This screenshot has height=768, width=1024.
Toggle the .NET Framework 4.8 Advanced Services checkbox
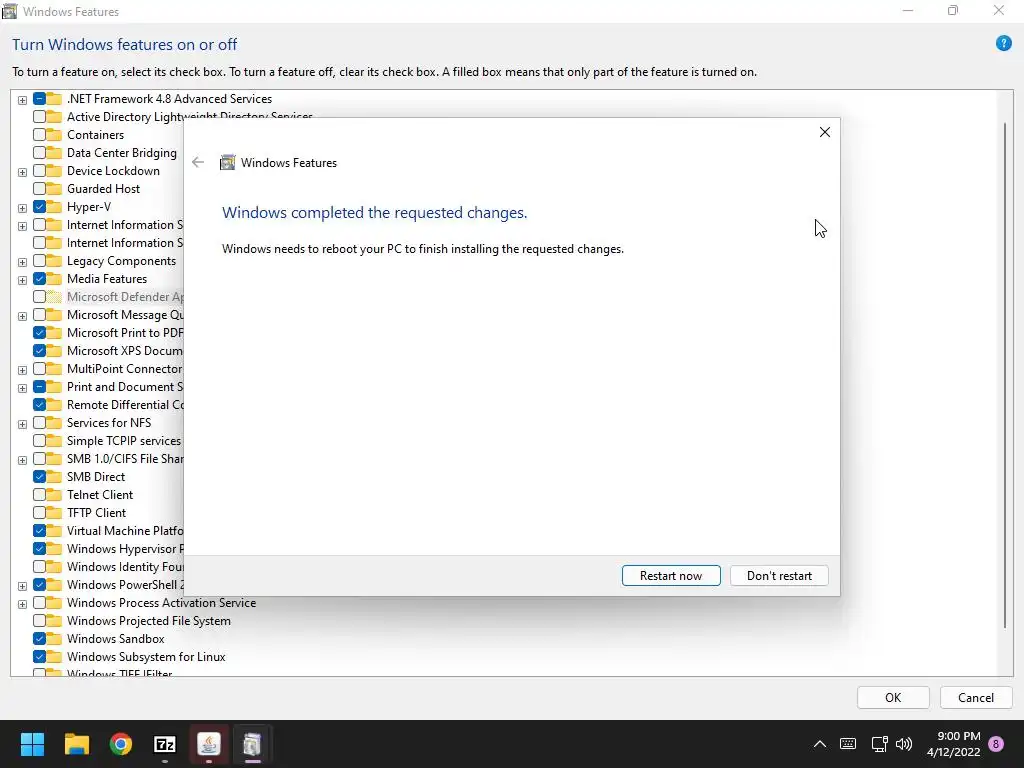(39, 99)
